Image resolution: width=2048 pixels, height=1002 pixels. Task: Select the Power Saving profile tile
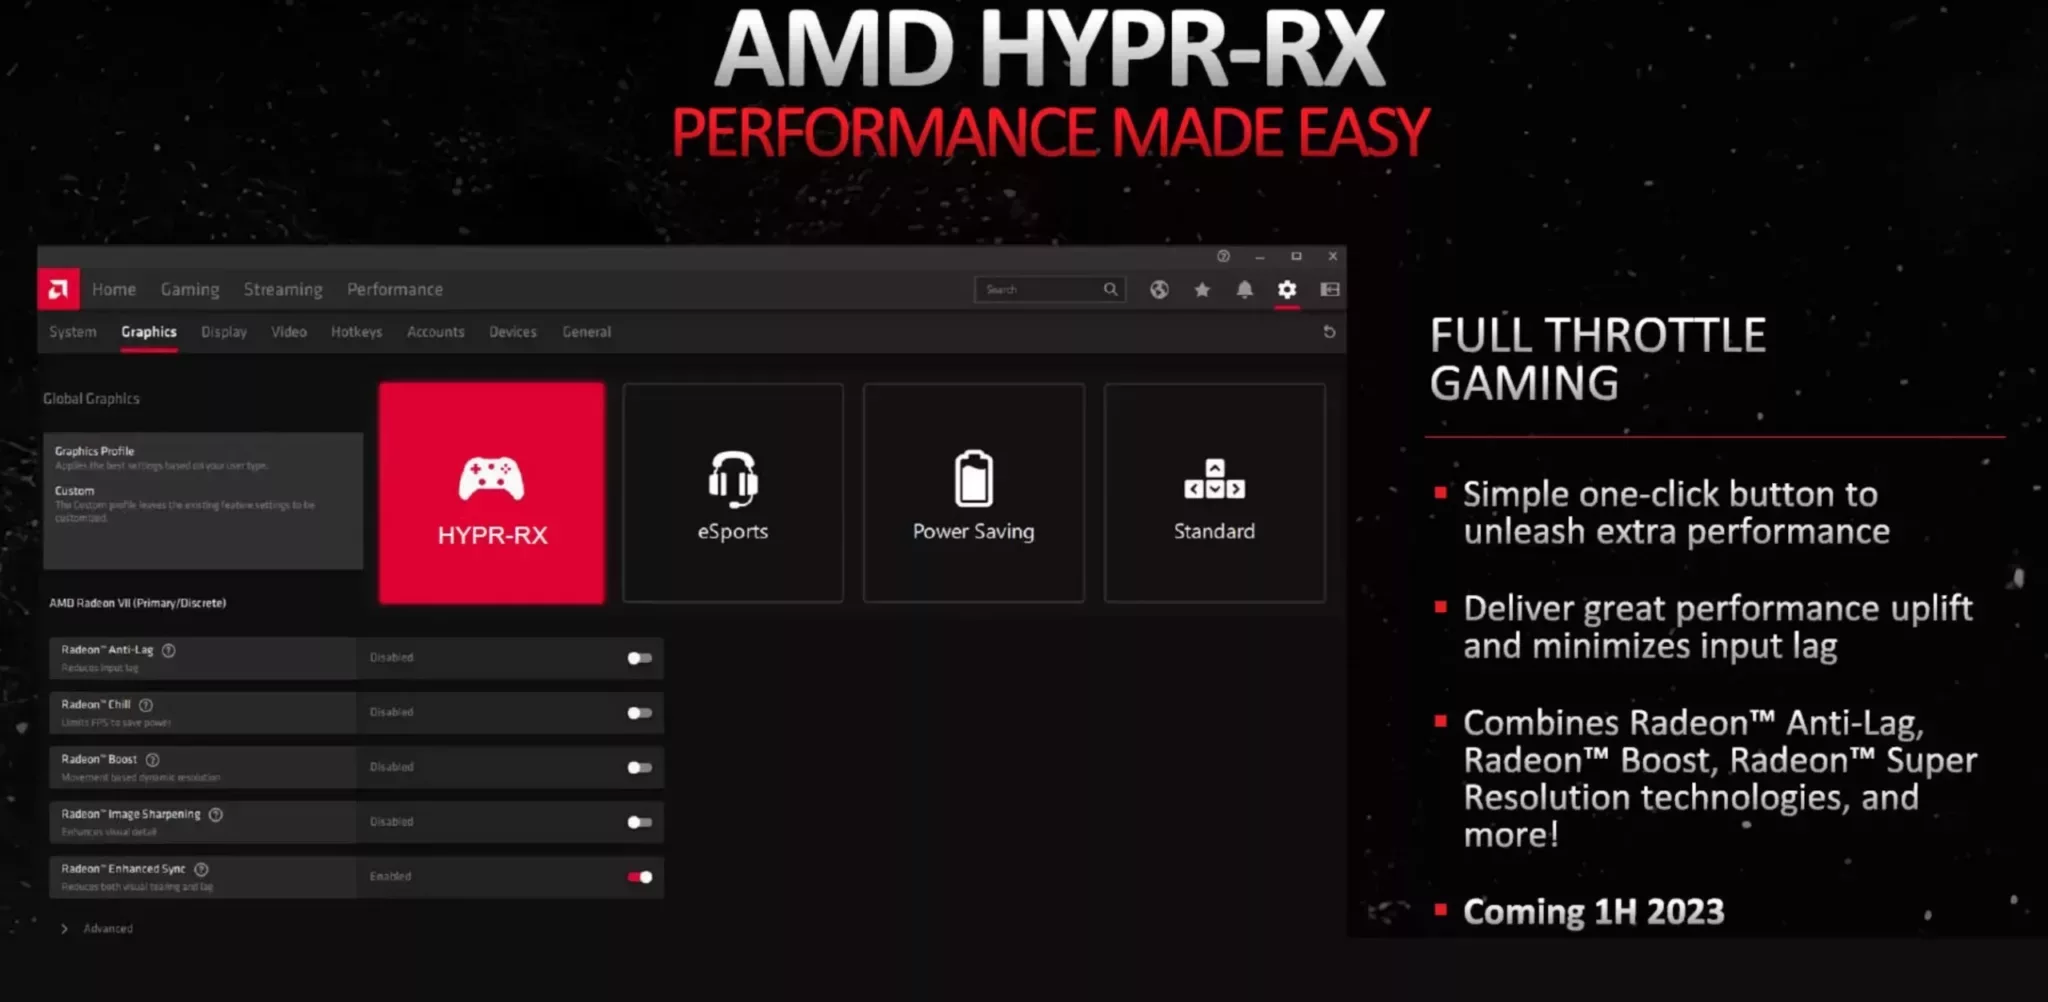974,493
